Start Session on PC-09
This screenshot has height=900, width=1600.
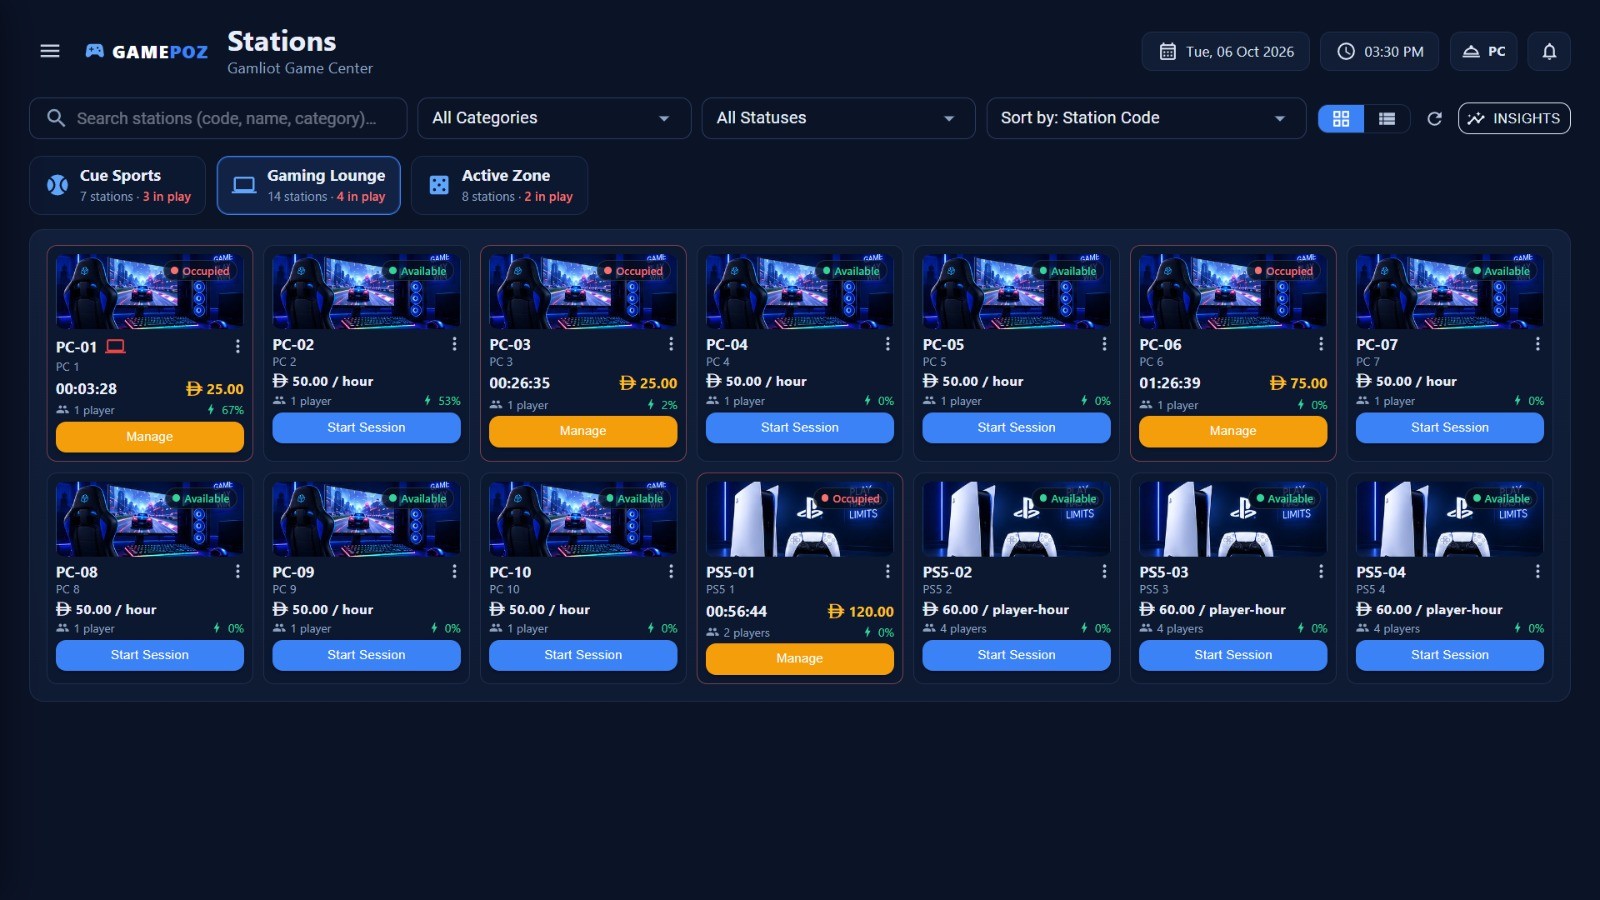pos(366,655)
